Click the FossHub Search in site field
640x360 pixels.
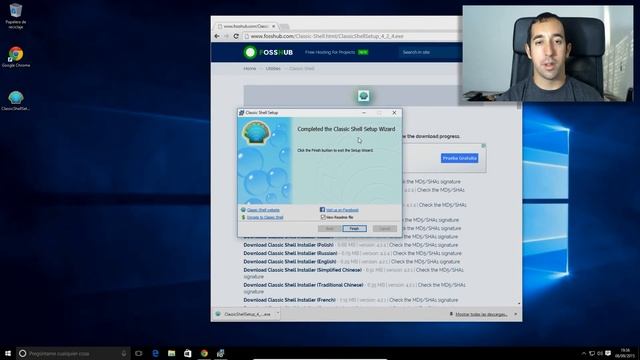pyautogui.click(x=429, y=52)
